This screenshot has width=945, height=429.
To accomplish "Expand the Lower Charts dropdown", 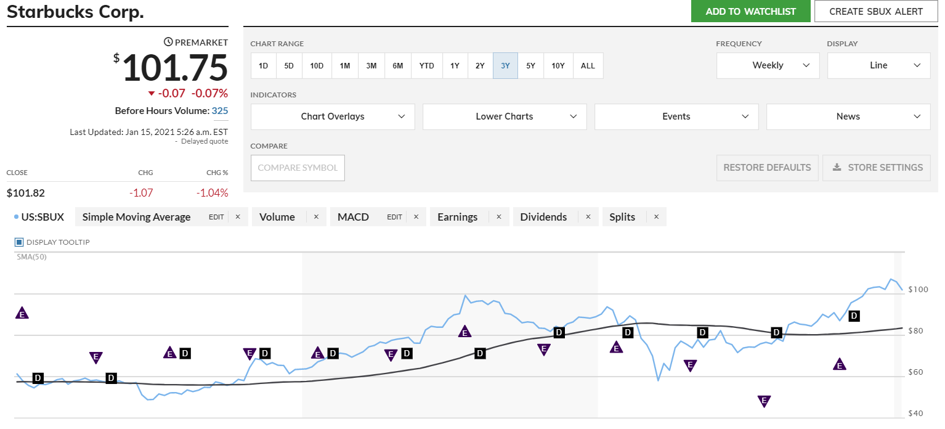I will pos(504,116).
